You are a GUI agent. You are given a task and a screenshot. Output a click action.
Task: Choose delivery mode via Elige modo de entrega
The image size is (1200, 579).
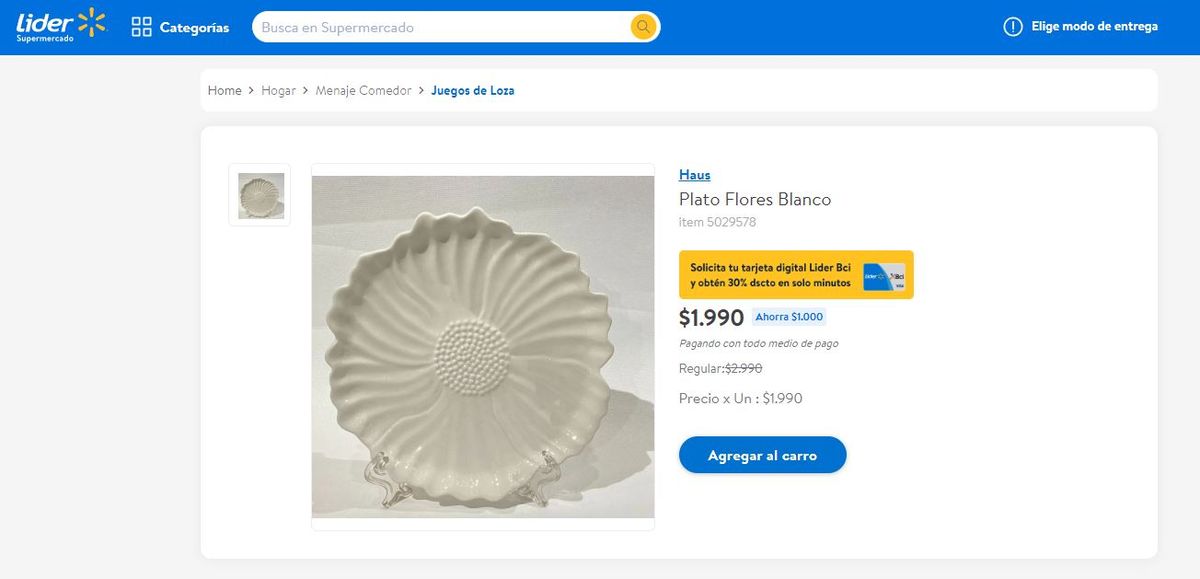pos(1094,27)
